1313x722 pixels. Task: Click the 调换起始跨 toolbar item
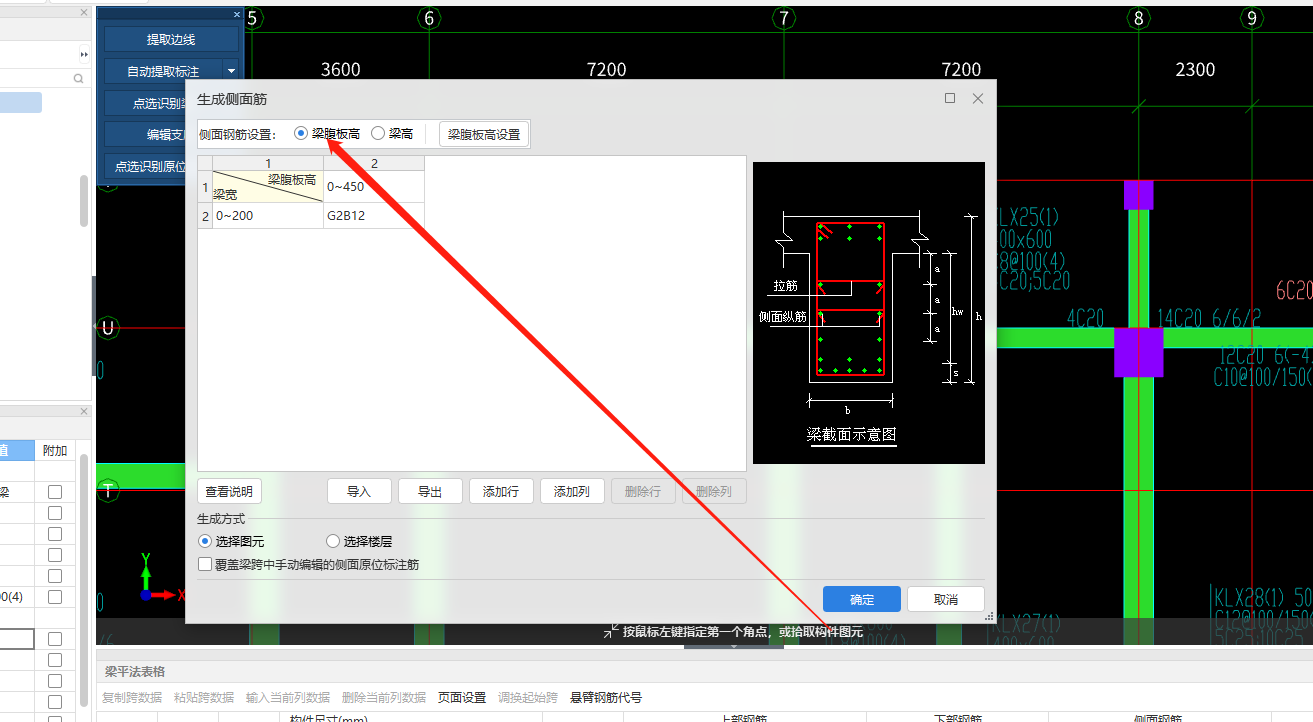coord(528,697)
